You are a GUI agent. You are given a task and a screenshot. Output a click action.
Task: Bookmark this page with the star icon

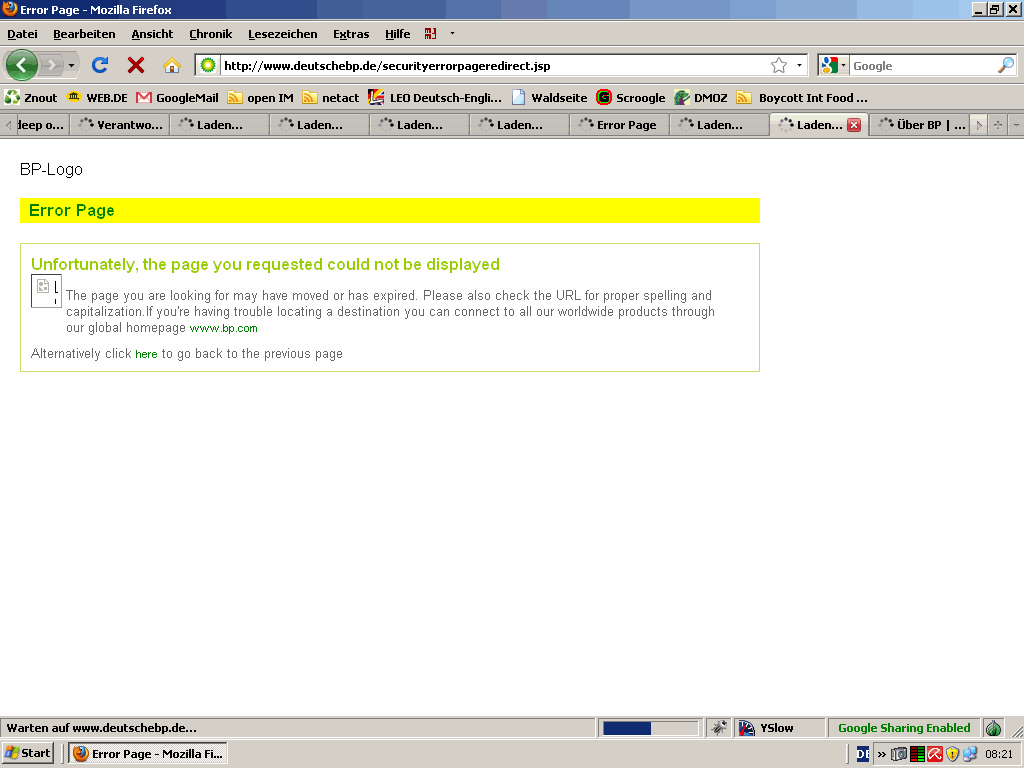(x=778, y=65)
